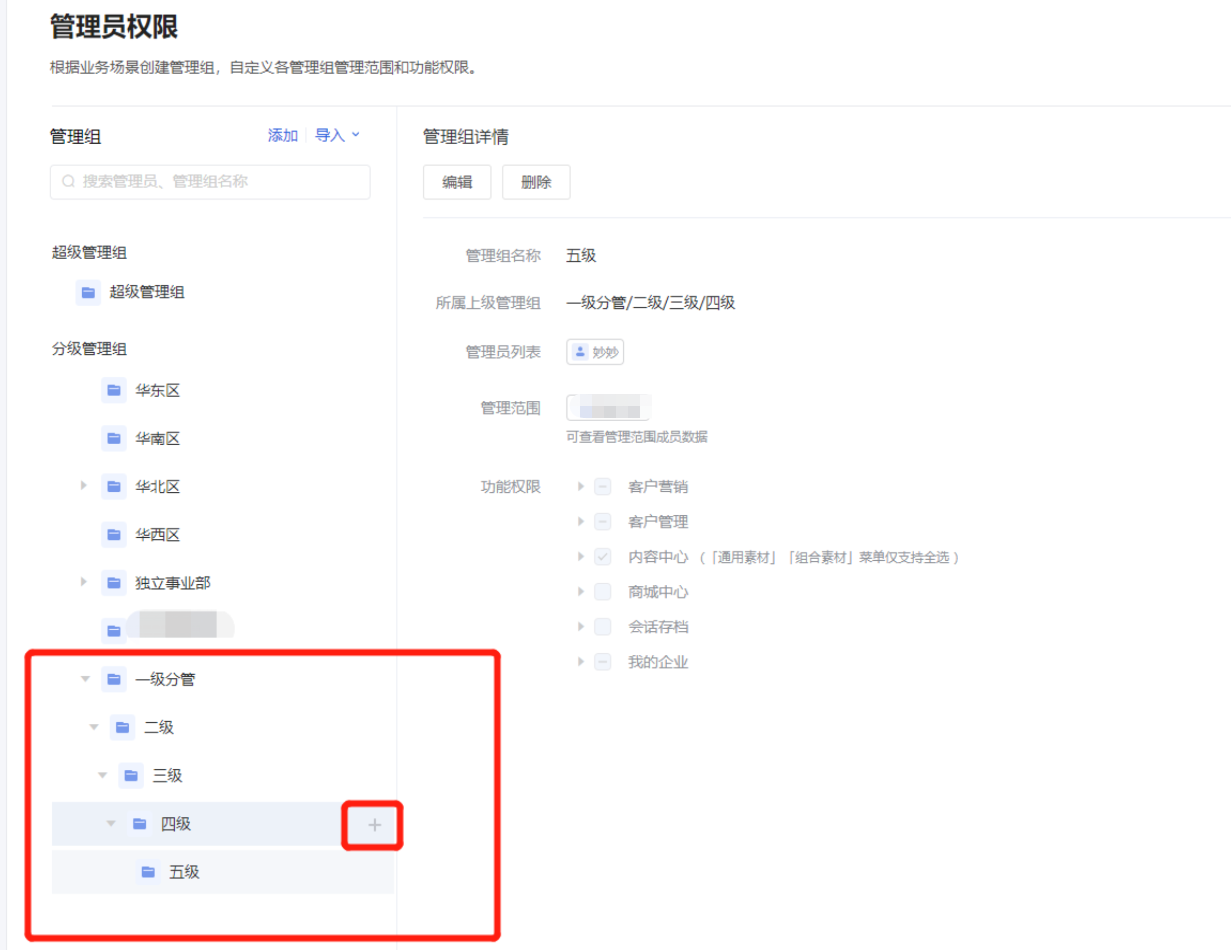Click the 二级 folder icon
Image resolution: width=1231 pixels, height=950 pixels.
click(123, 728)
